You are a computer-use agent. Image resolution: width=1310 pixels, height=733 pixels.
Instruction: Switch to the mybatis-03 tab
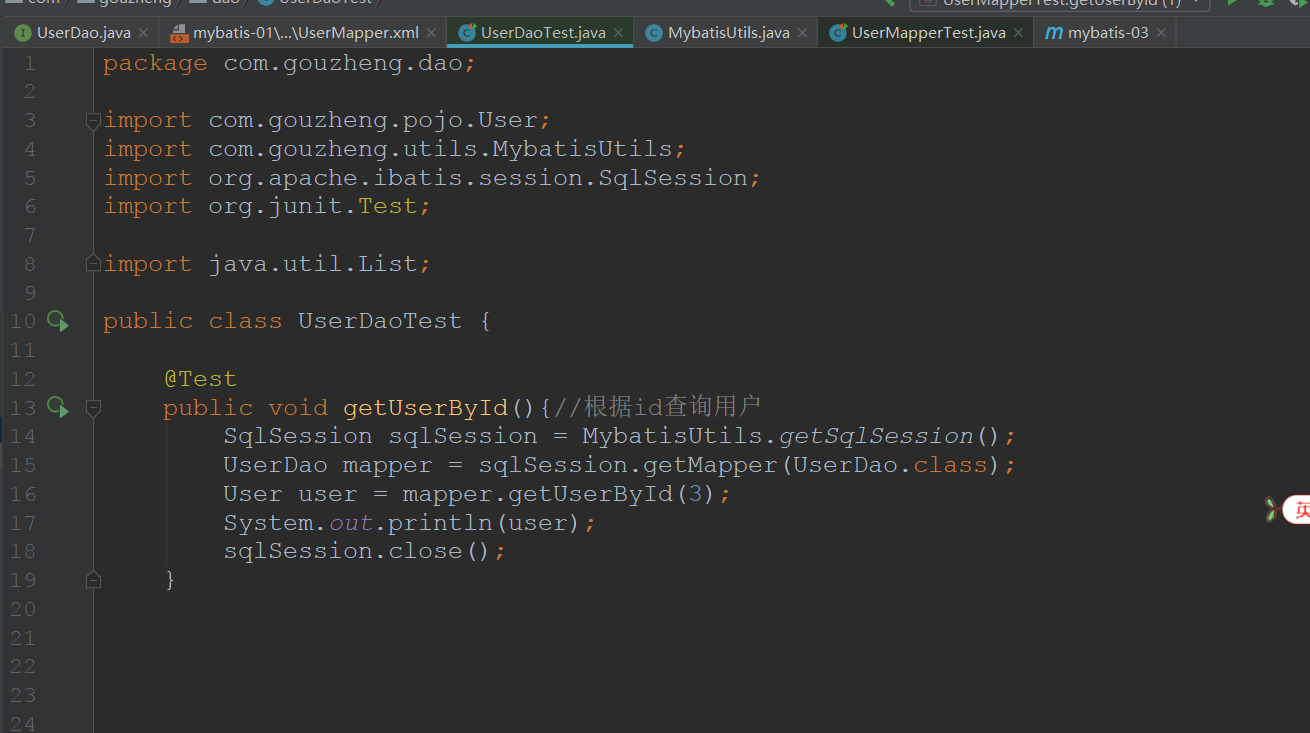coord(1108,33)
